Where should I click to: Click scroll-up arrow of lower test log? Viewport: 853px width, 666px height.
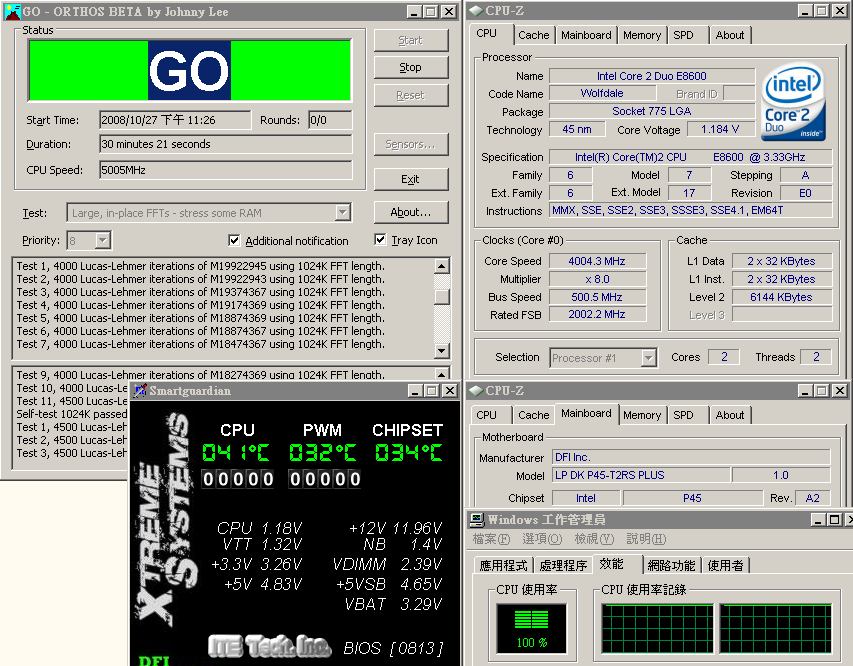[x=442, y=373]
